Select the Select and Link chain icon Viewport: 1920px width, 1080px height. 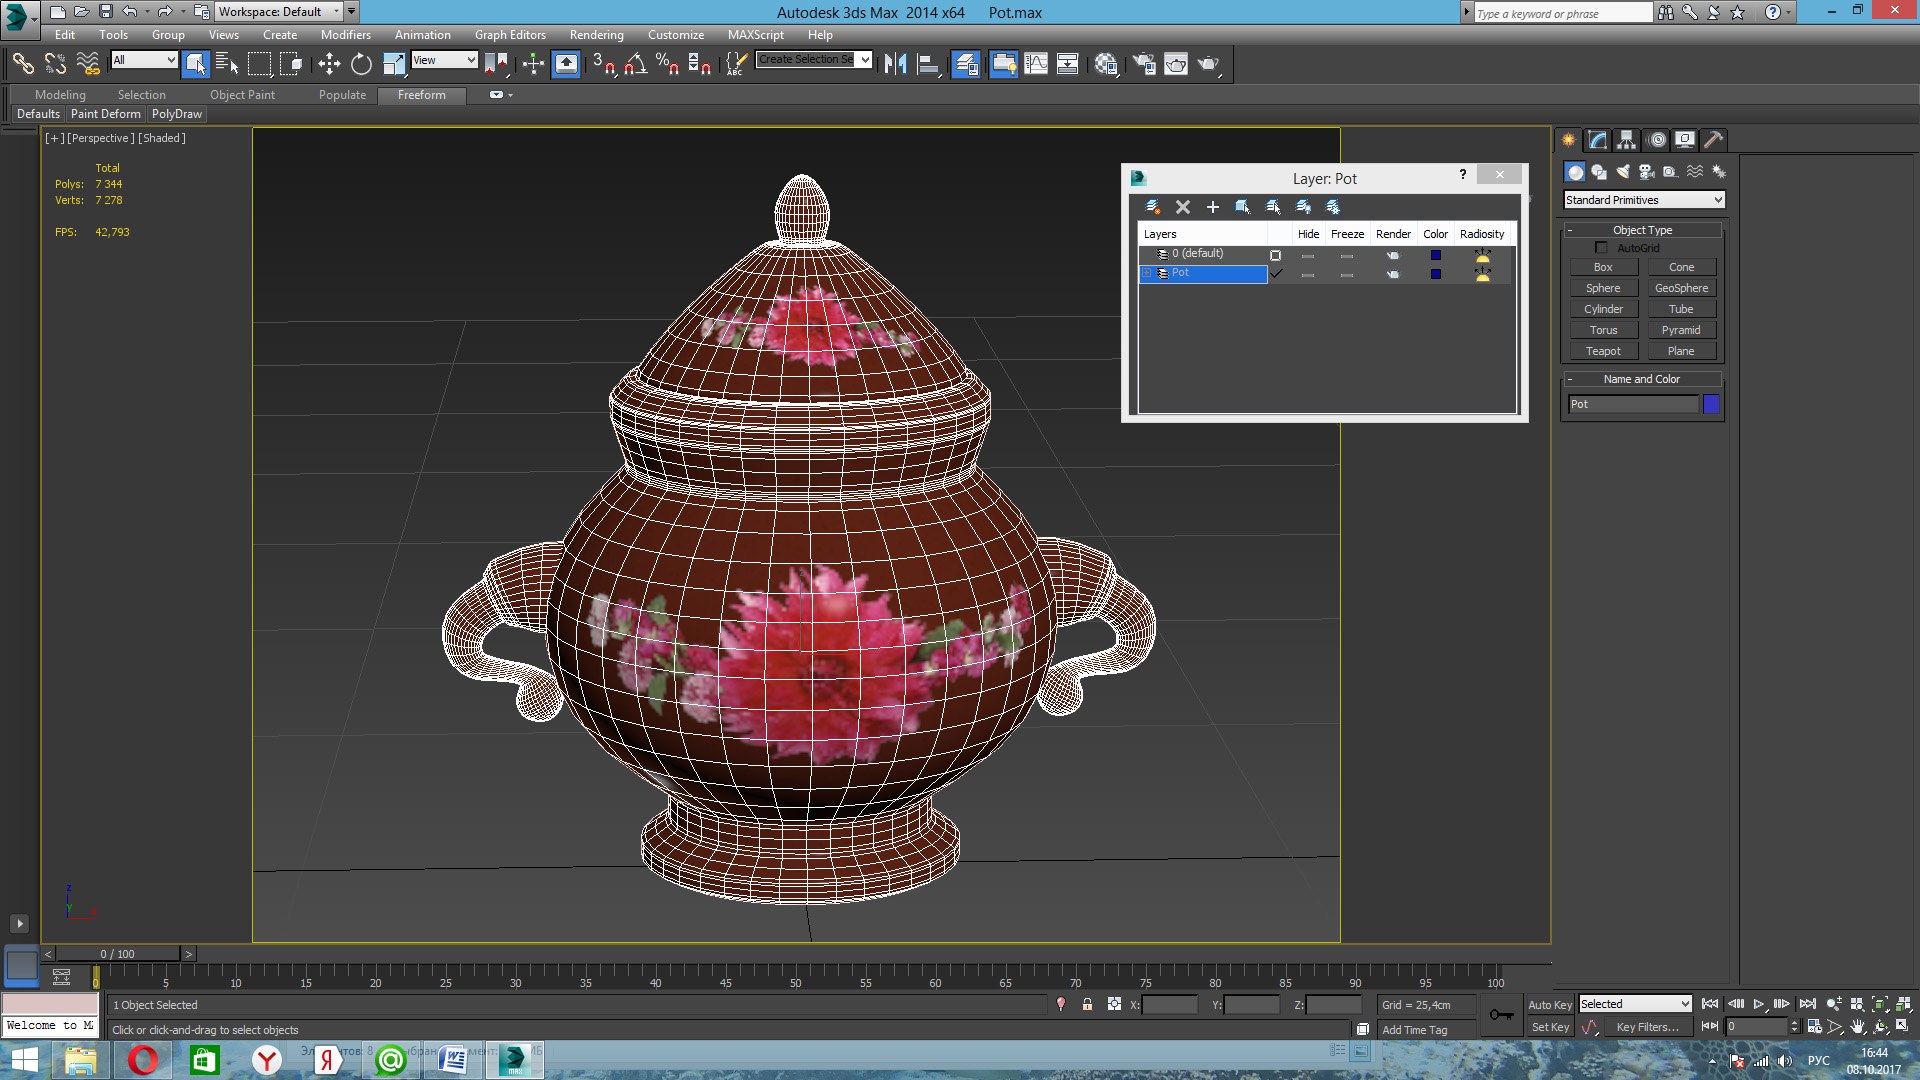(23, 65)
